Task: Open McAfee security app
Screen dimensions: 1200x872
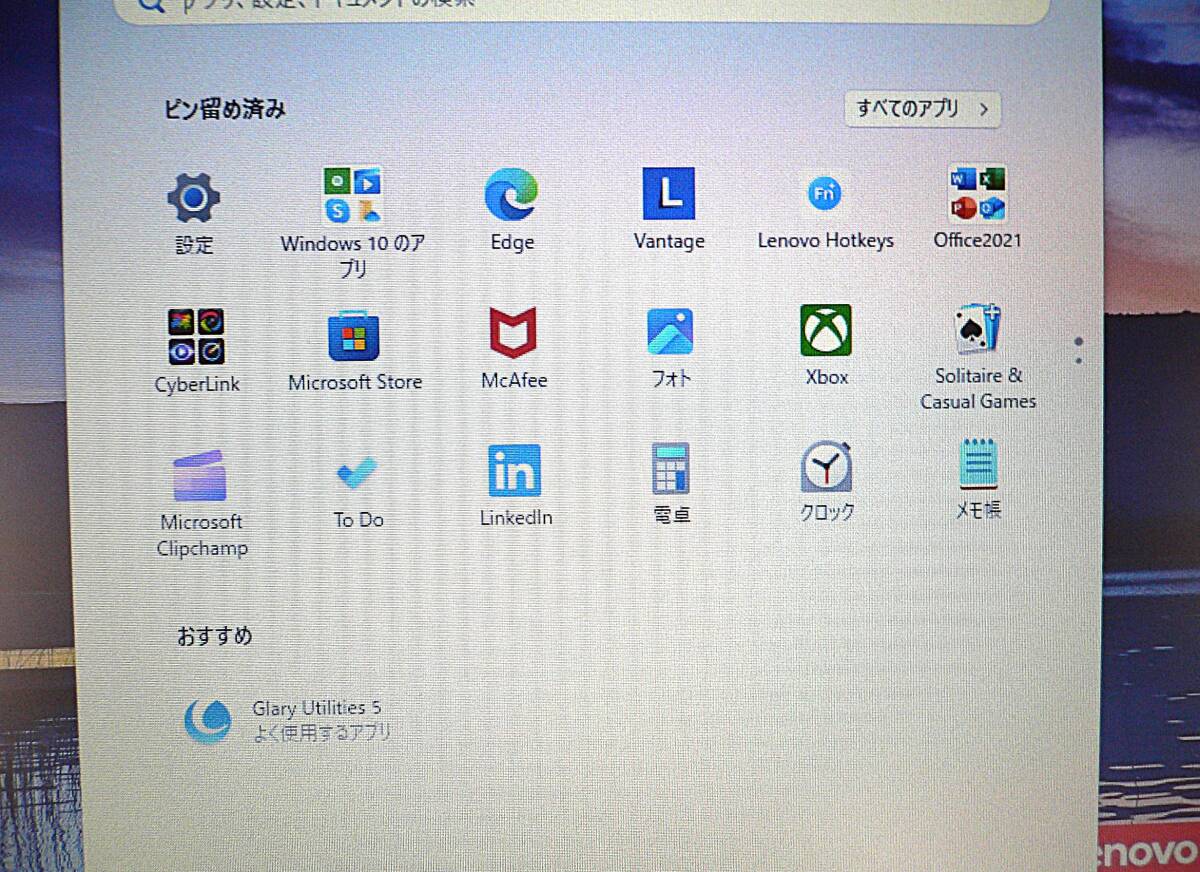Action: coord(513,348)
